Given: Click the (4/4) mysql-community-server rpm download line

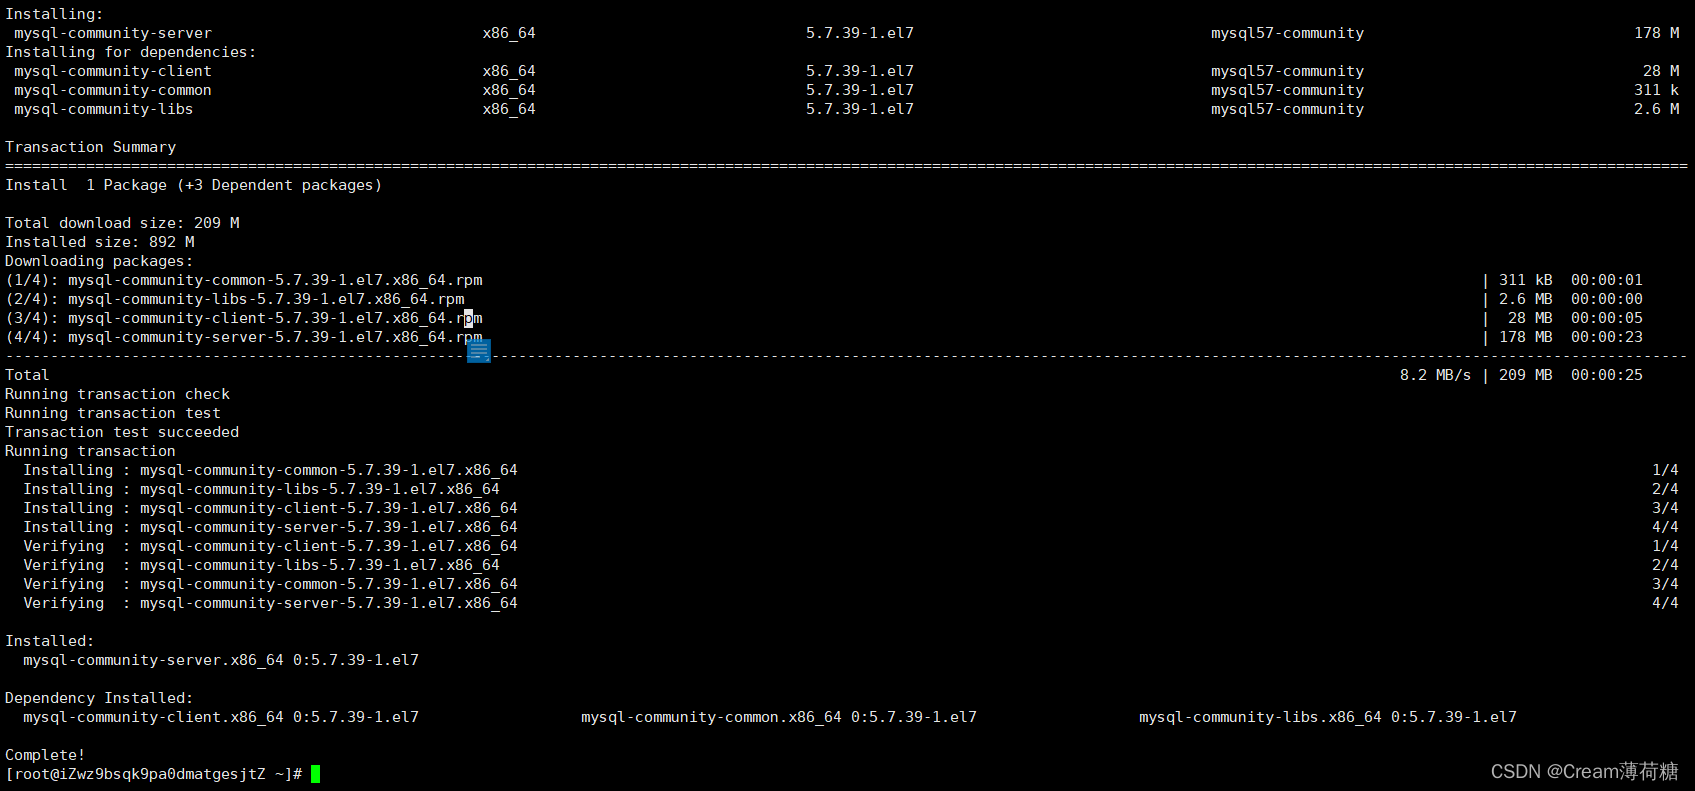Looking at the screenshot, I should [244, 337].
